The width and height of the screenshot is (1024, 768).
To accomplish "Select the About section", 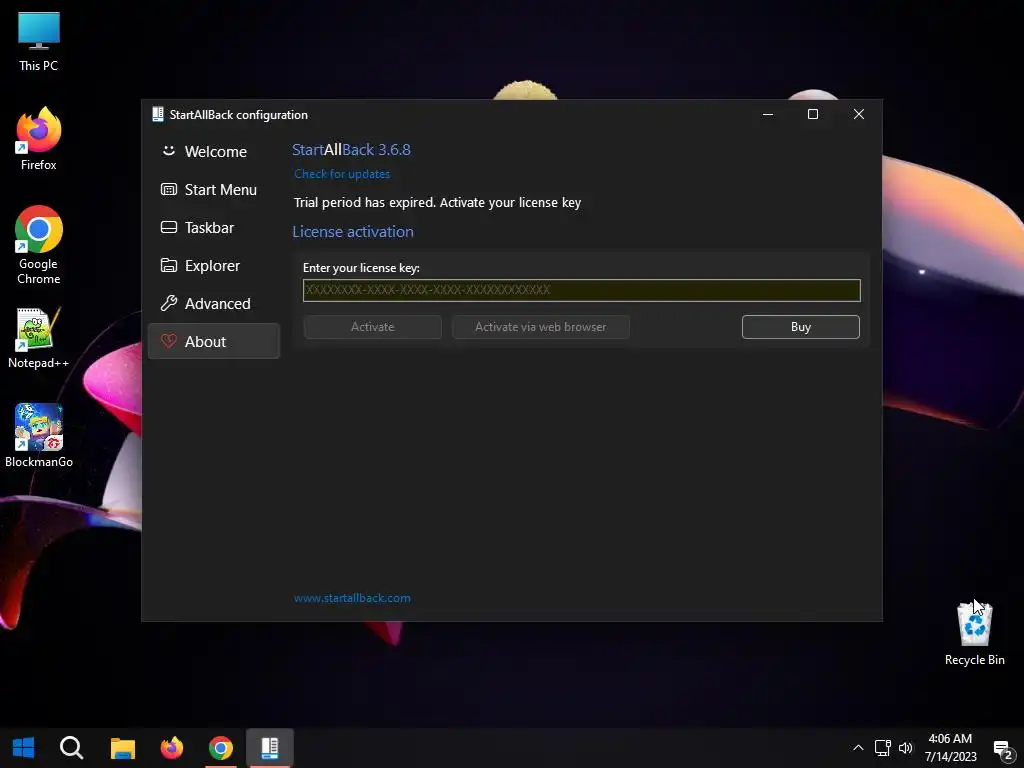I will [214, 341].
